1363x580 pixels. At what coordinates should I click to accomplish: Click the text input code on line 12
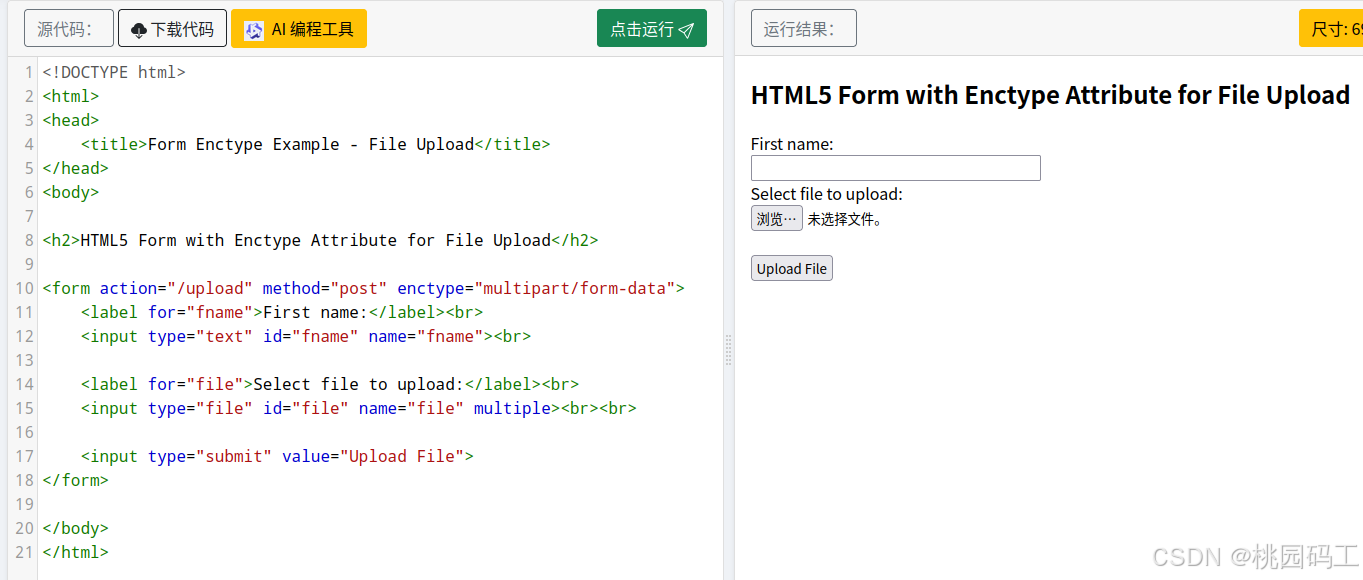(x=306, y=336)
